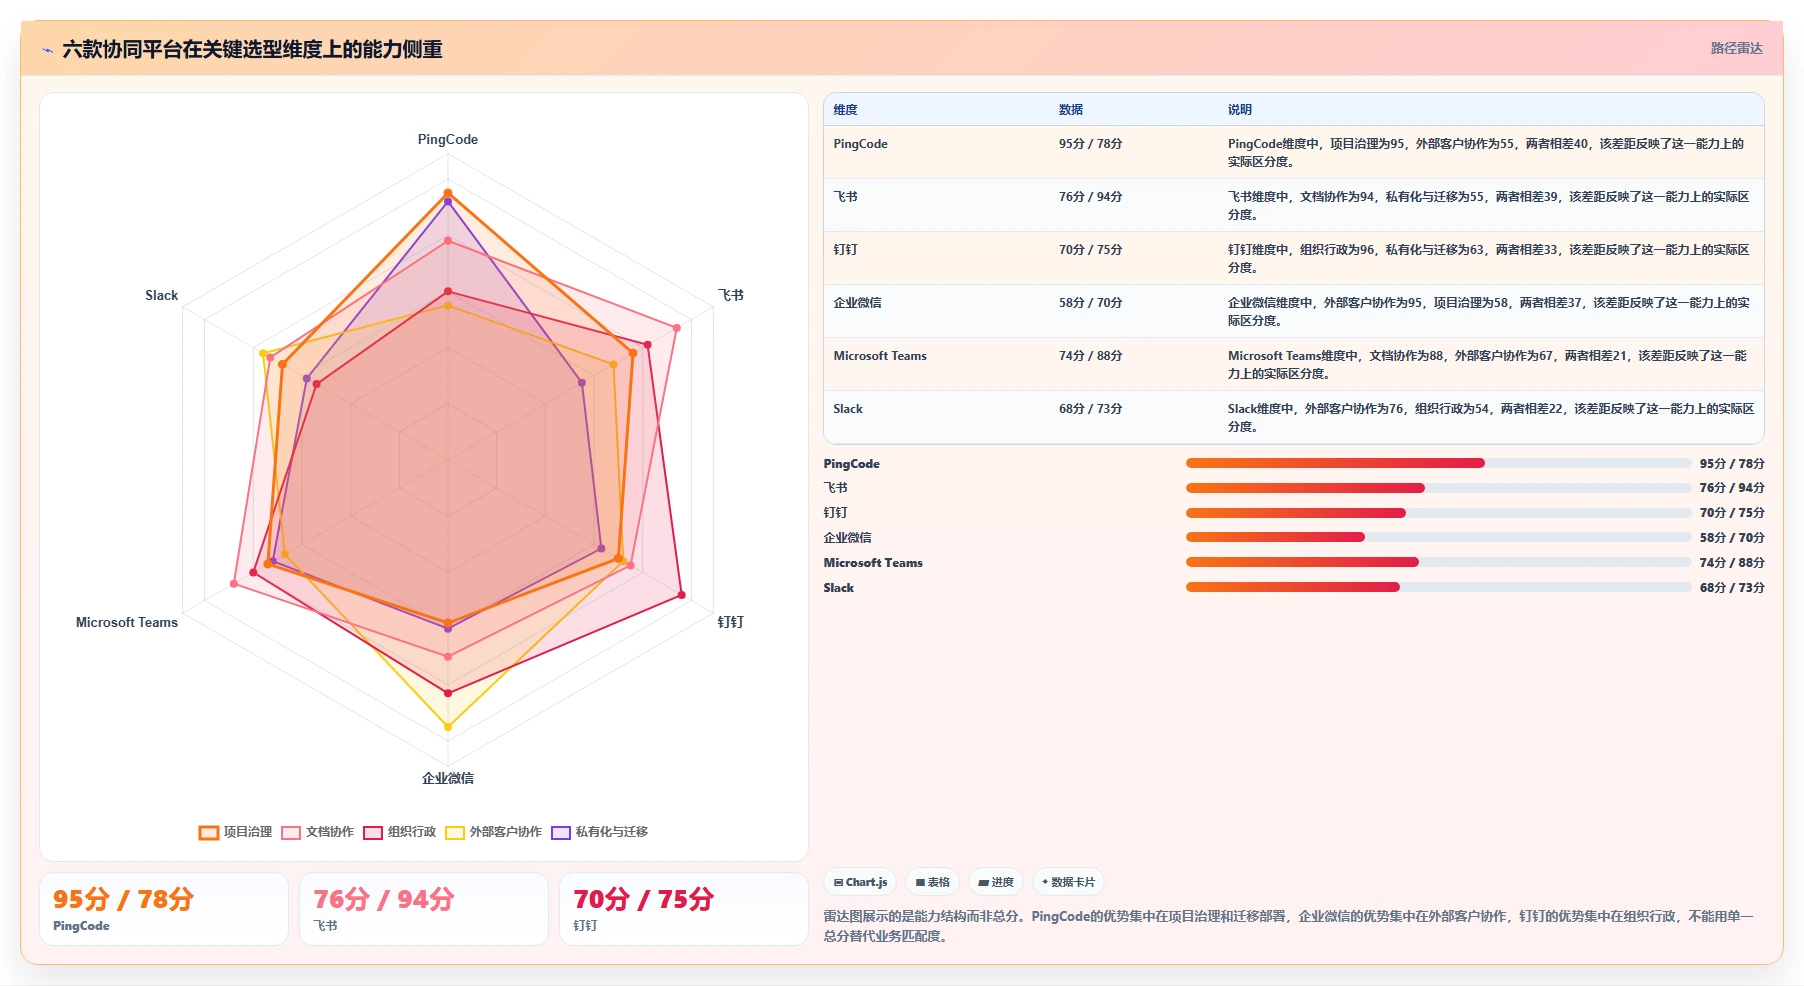Screen dimensions: 1804x986
Task: Click the 说明 column header
Action: 1240,110
